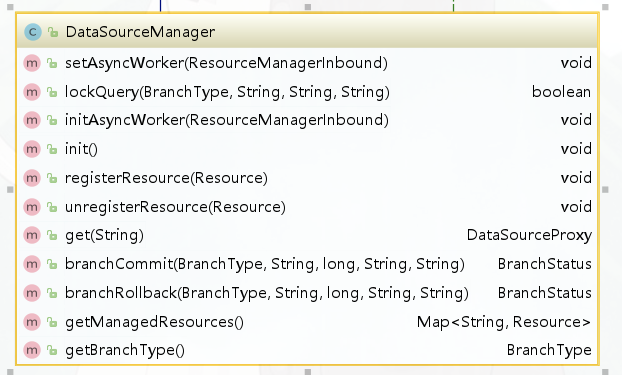
Task: Select the getManagedResources() method entry
Action: tap(307, 322)
